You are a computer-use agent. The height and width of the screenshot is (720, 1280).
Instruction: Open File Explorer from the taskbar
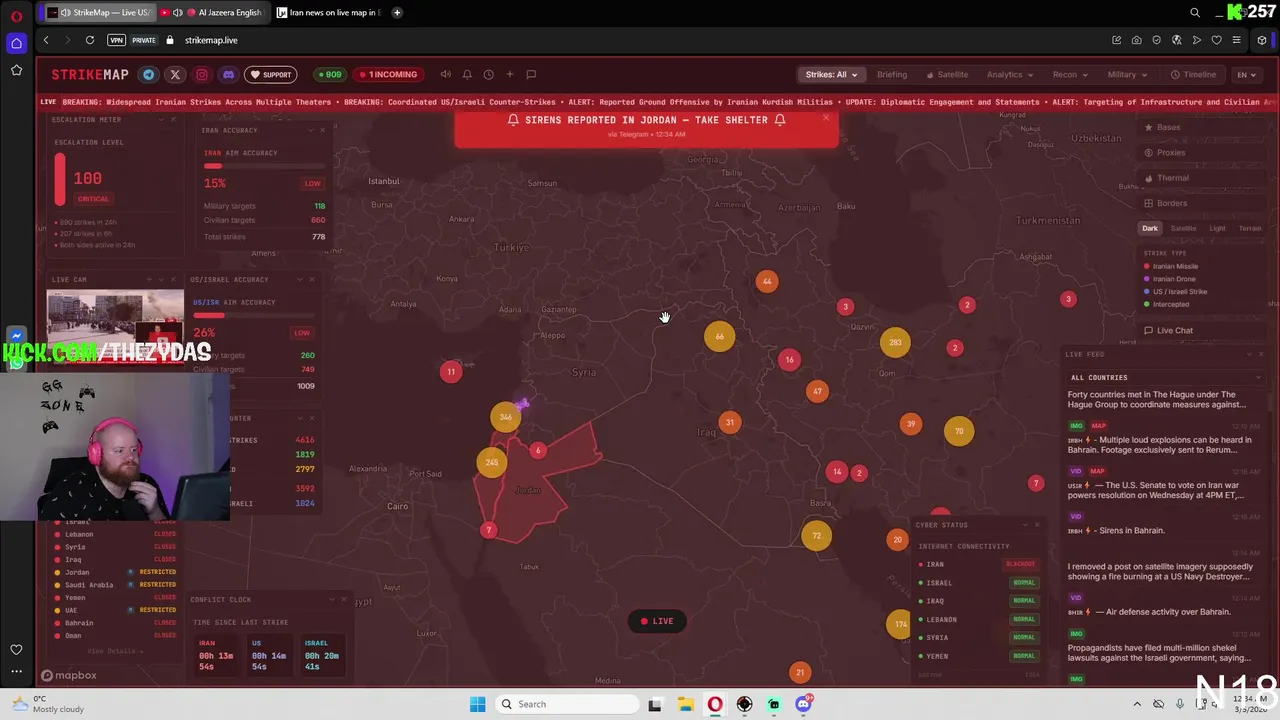[685, 704]
